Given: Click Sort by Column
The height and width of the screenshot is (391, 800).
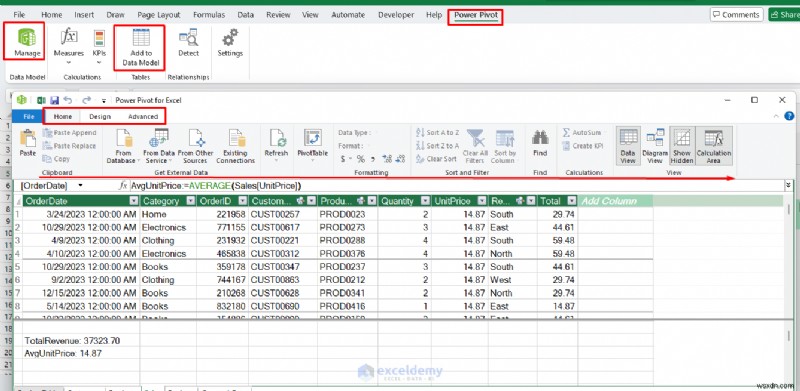Looking at the screenshot, I should pos(505,146).
